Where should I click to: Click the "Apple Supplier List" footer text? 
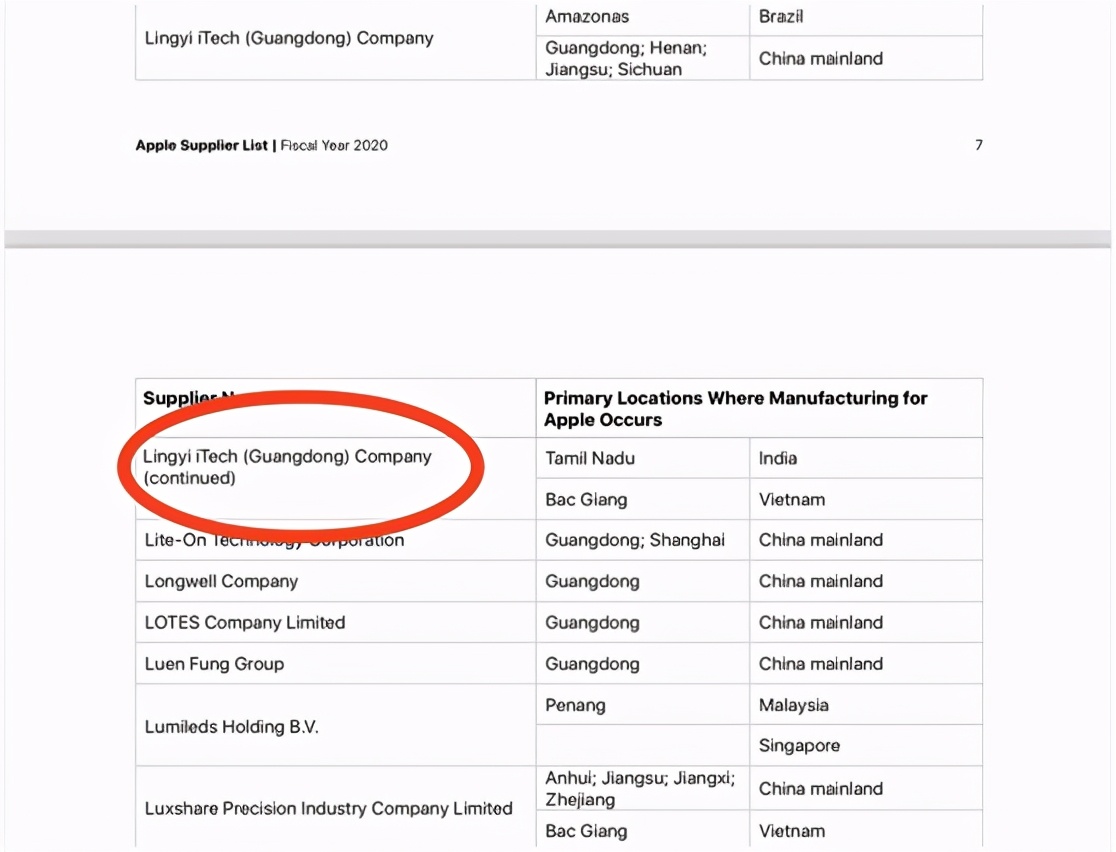[x=201, y=145]
